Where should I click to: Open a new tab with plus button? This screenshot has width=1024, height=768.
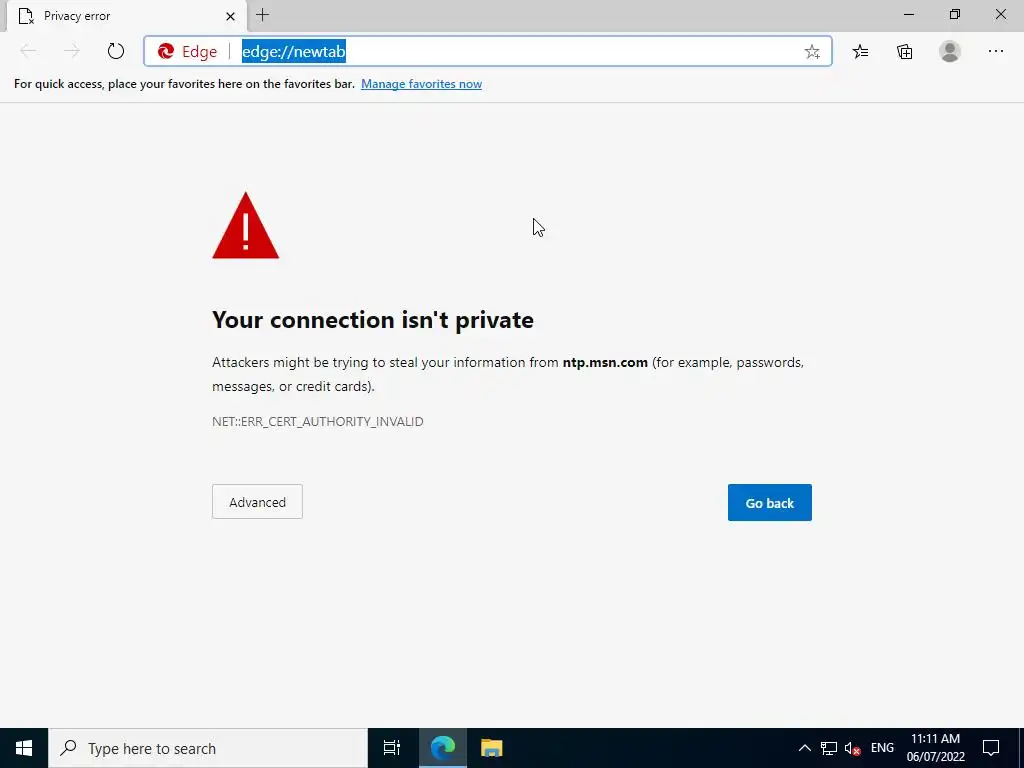coord(263,15)
